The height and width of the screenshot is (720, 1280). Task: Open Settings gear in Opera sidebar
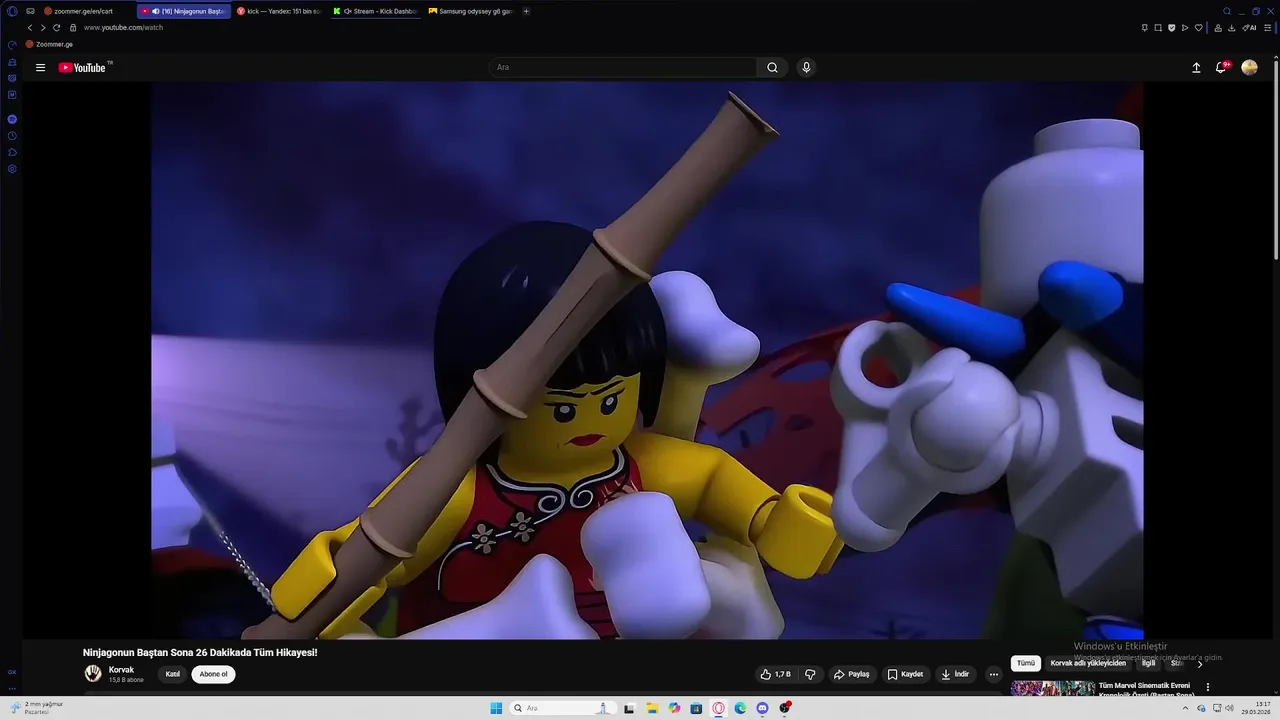(x=12, y=169)
